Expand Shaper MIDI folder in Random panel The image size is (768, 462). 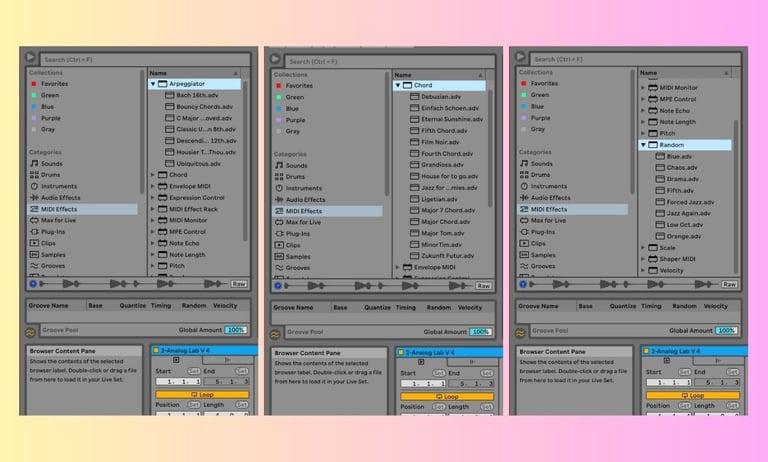point(643,259)
